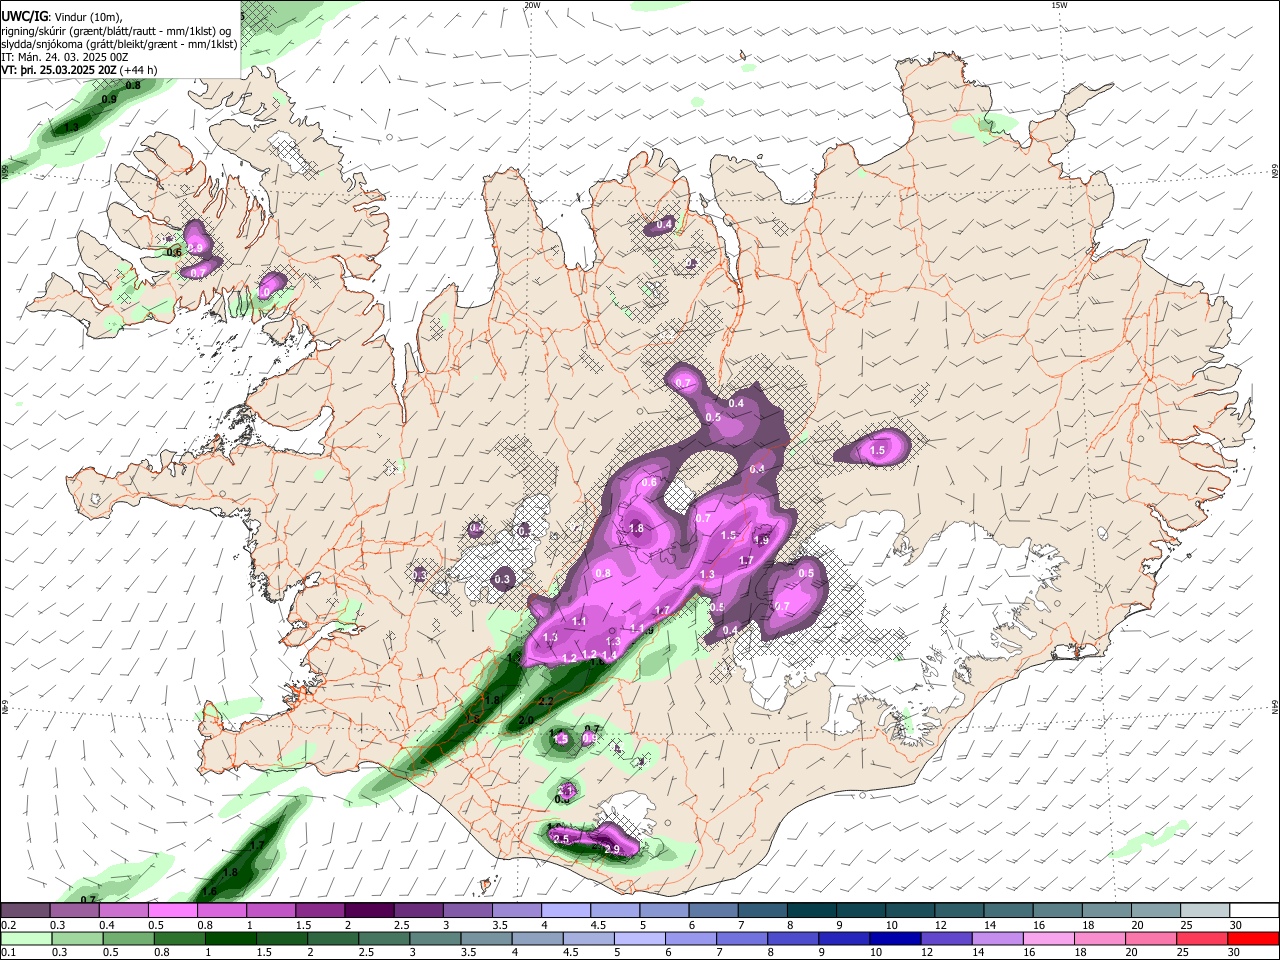The image size is (1280, 960).
Task: Pick the violet 14 swatch on the lower legend row
Action: [996, 938]
